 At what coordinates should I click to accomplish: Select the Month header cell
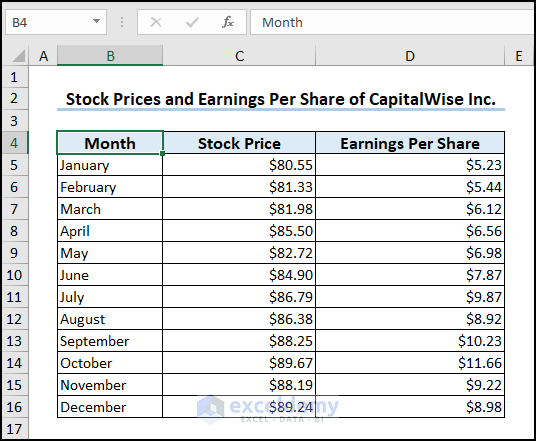(x=110, y=143)
